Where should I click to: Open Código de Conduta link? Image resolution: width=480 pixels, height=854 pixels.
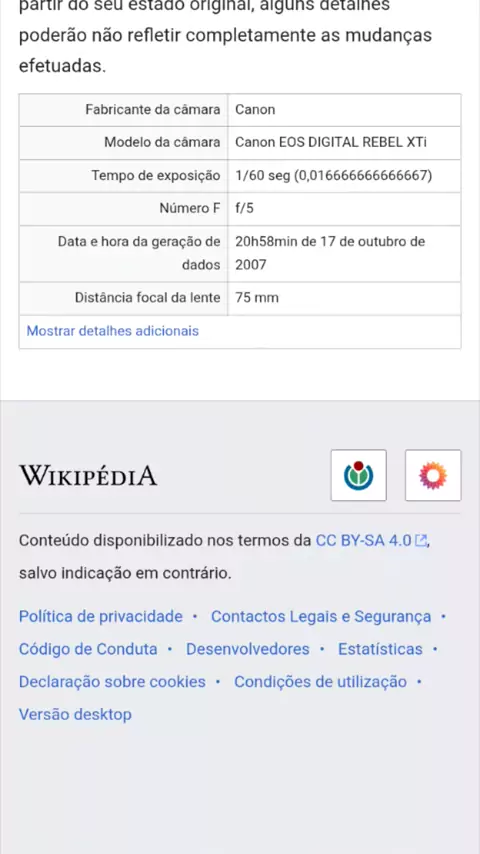point(88,649)
